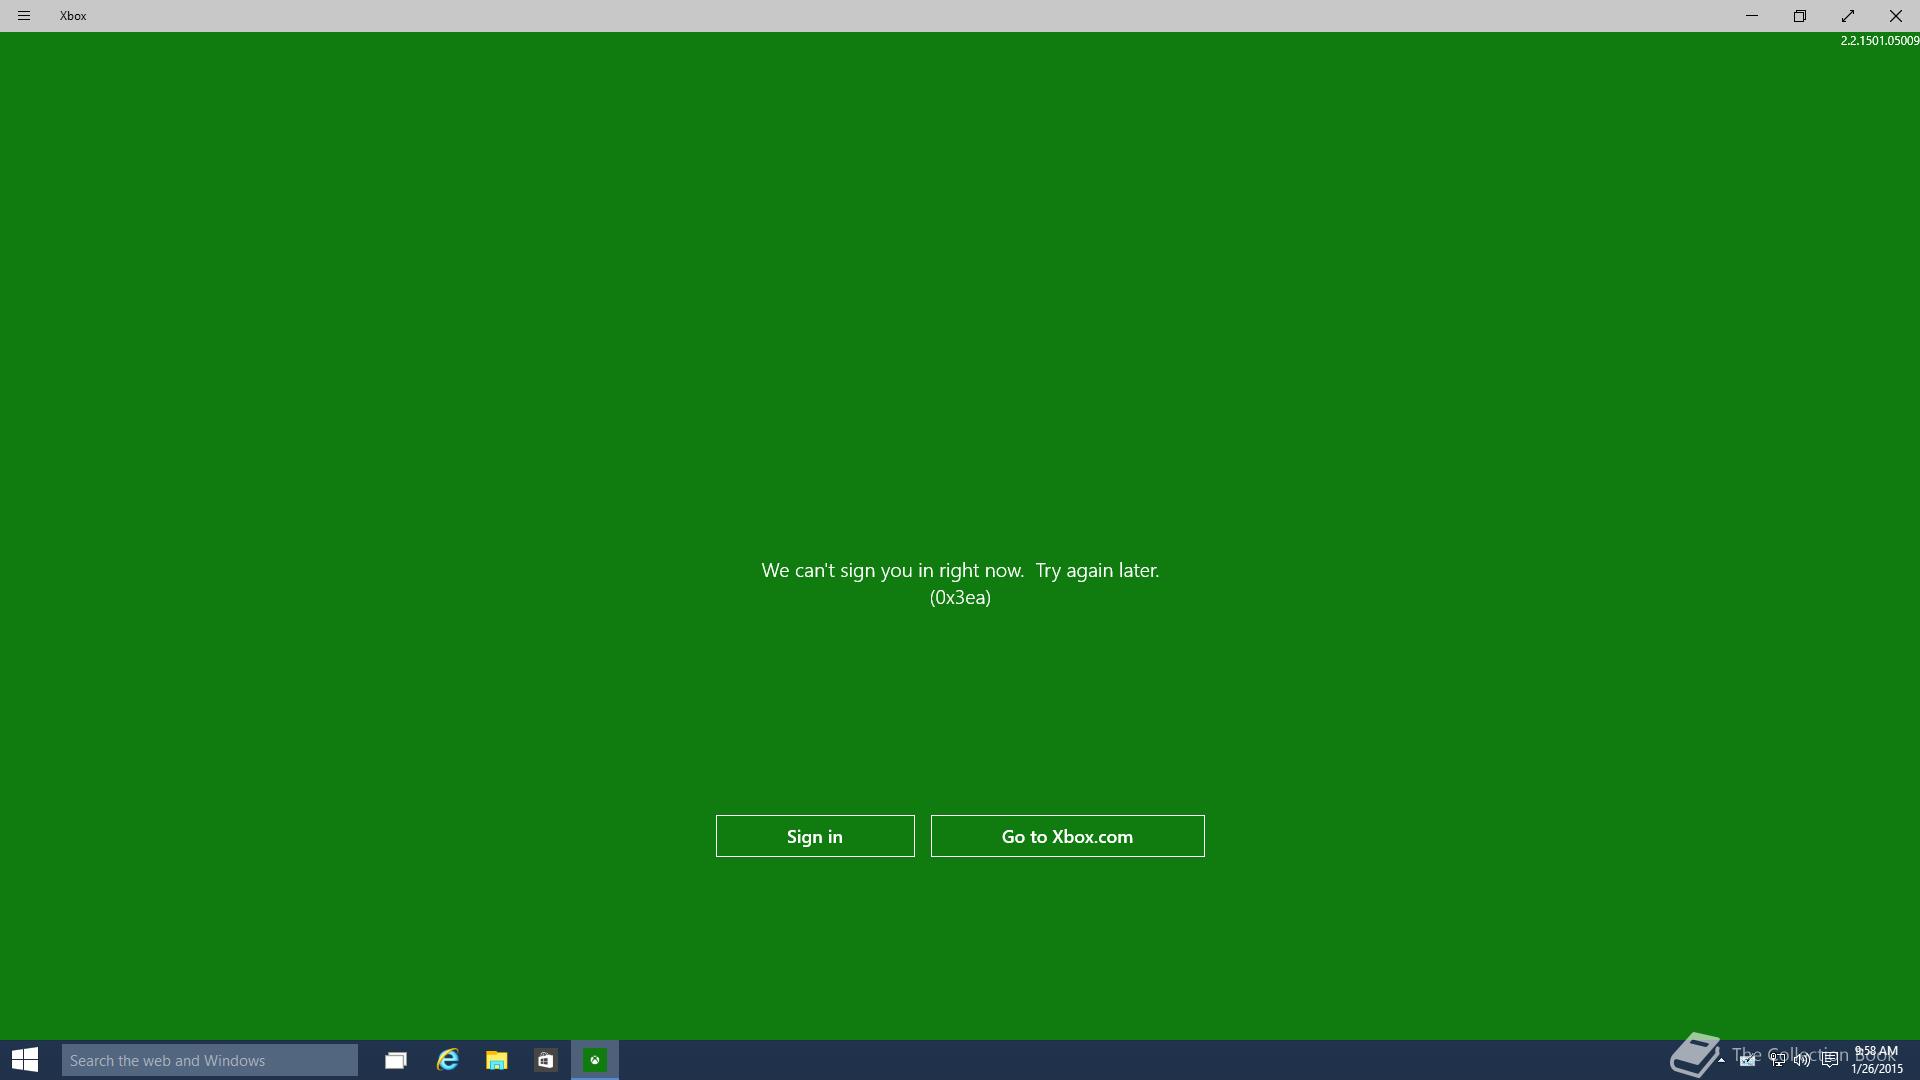Click the version number 2.2.1501.05009
This screenshot has height=1080, width=1920.
pos(1880,41)
